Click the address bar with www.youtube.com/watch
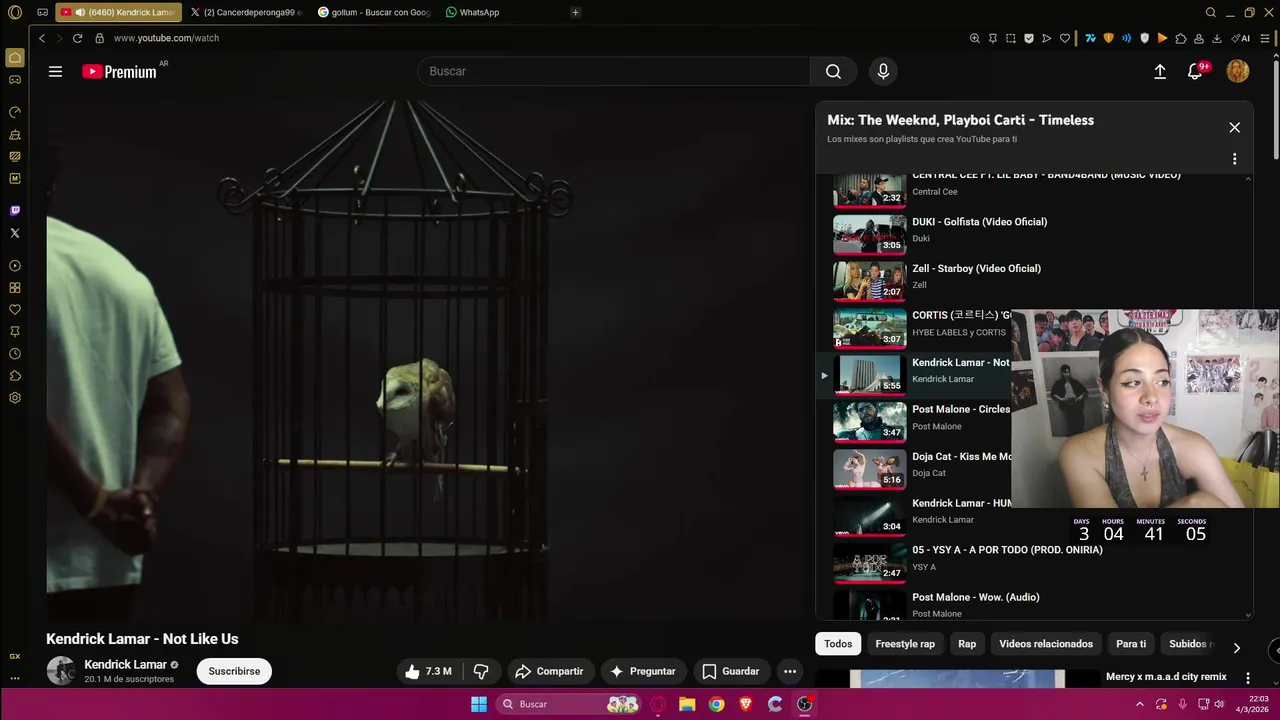The width and height of the screenshot is (1280, 720). [166, 38]
